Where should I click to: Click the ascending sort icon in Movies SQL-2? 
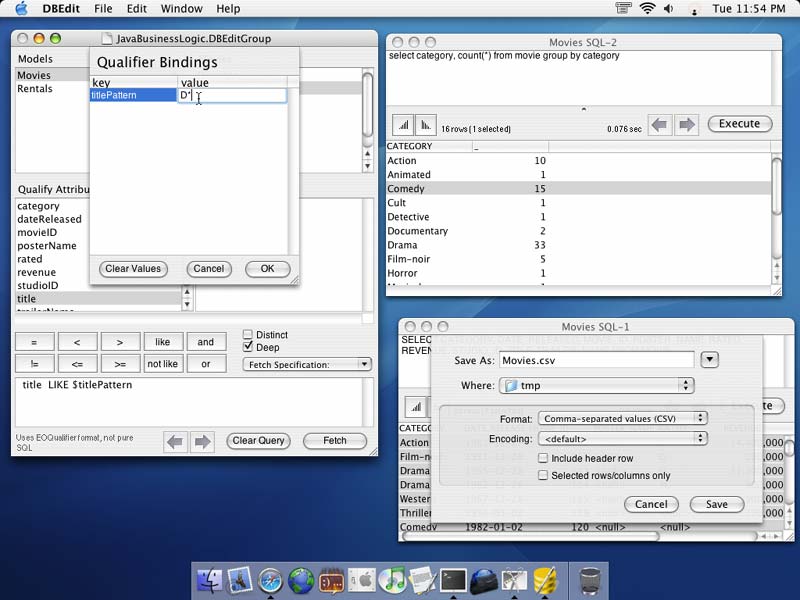click(x=403, y=125)
